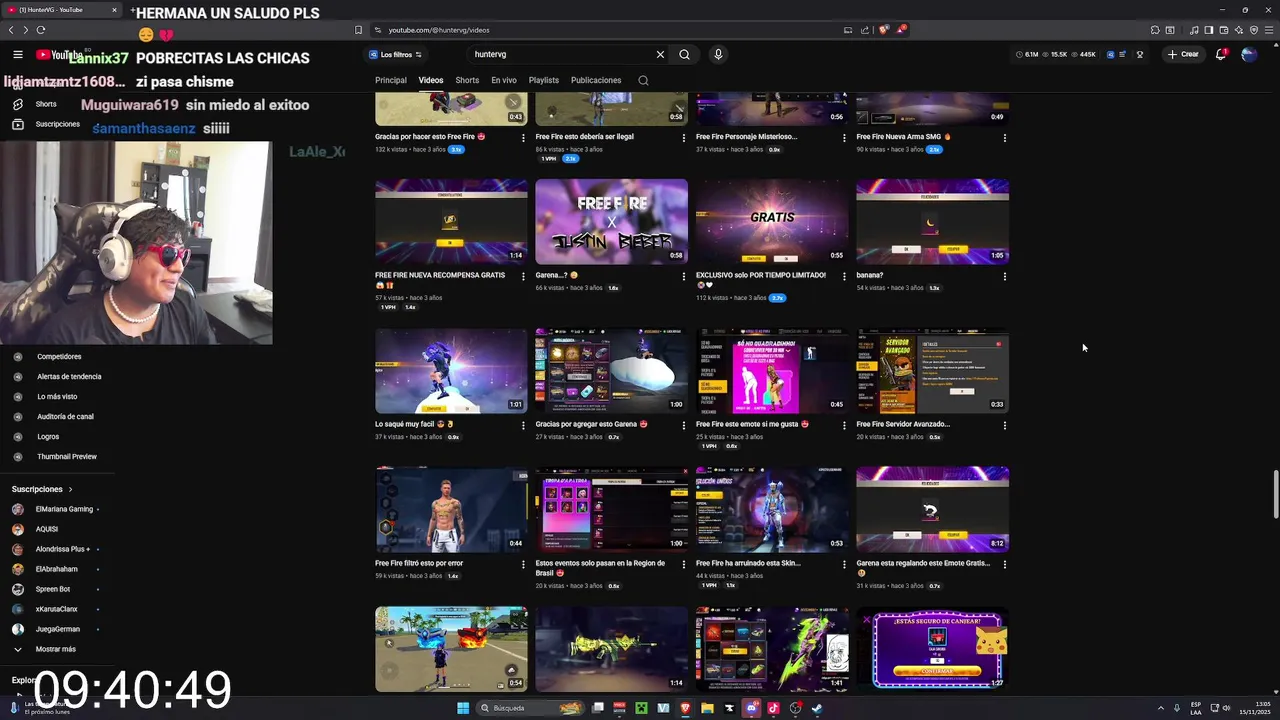
Task: Search within channel magnifier icon
Action: (x=643, y=80)
